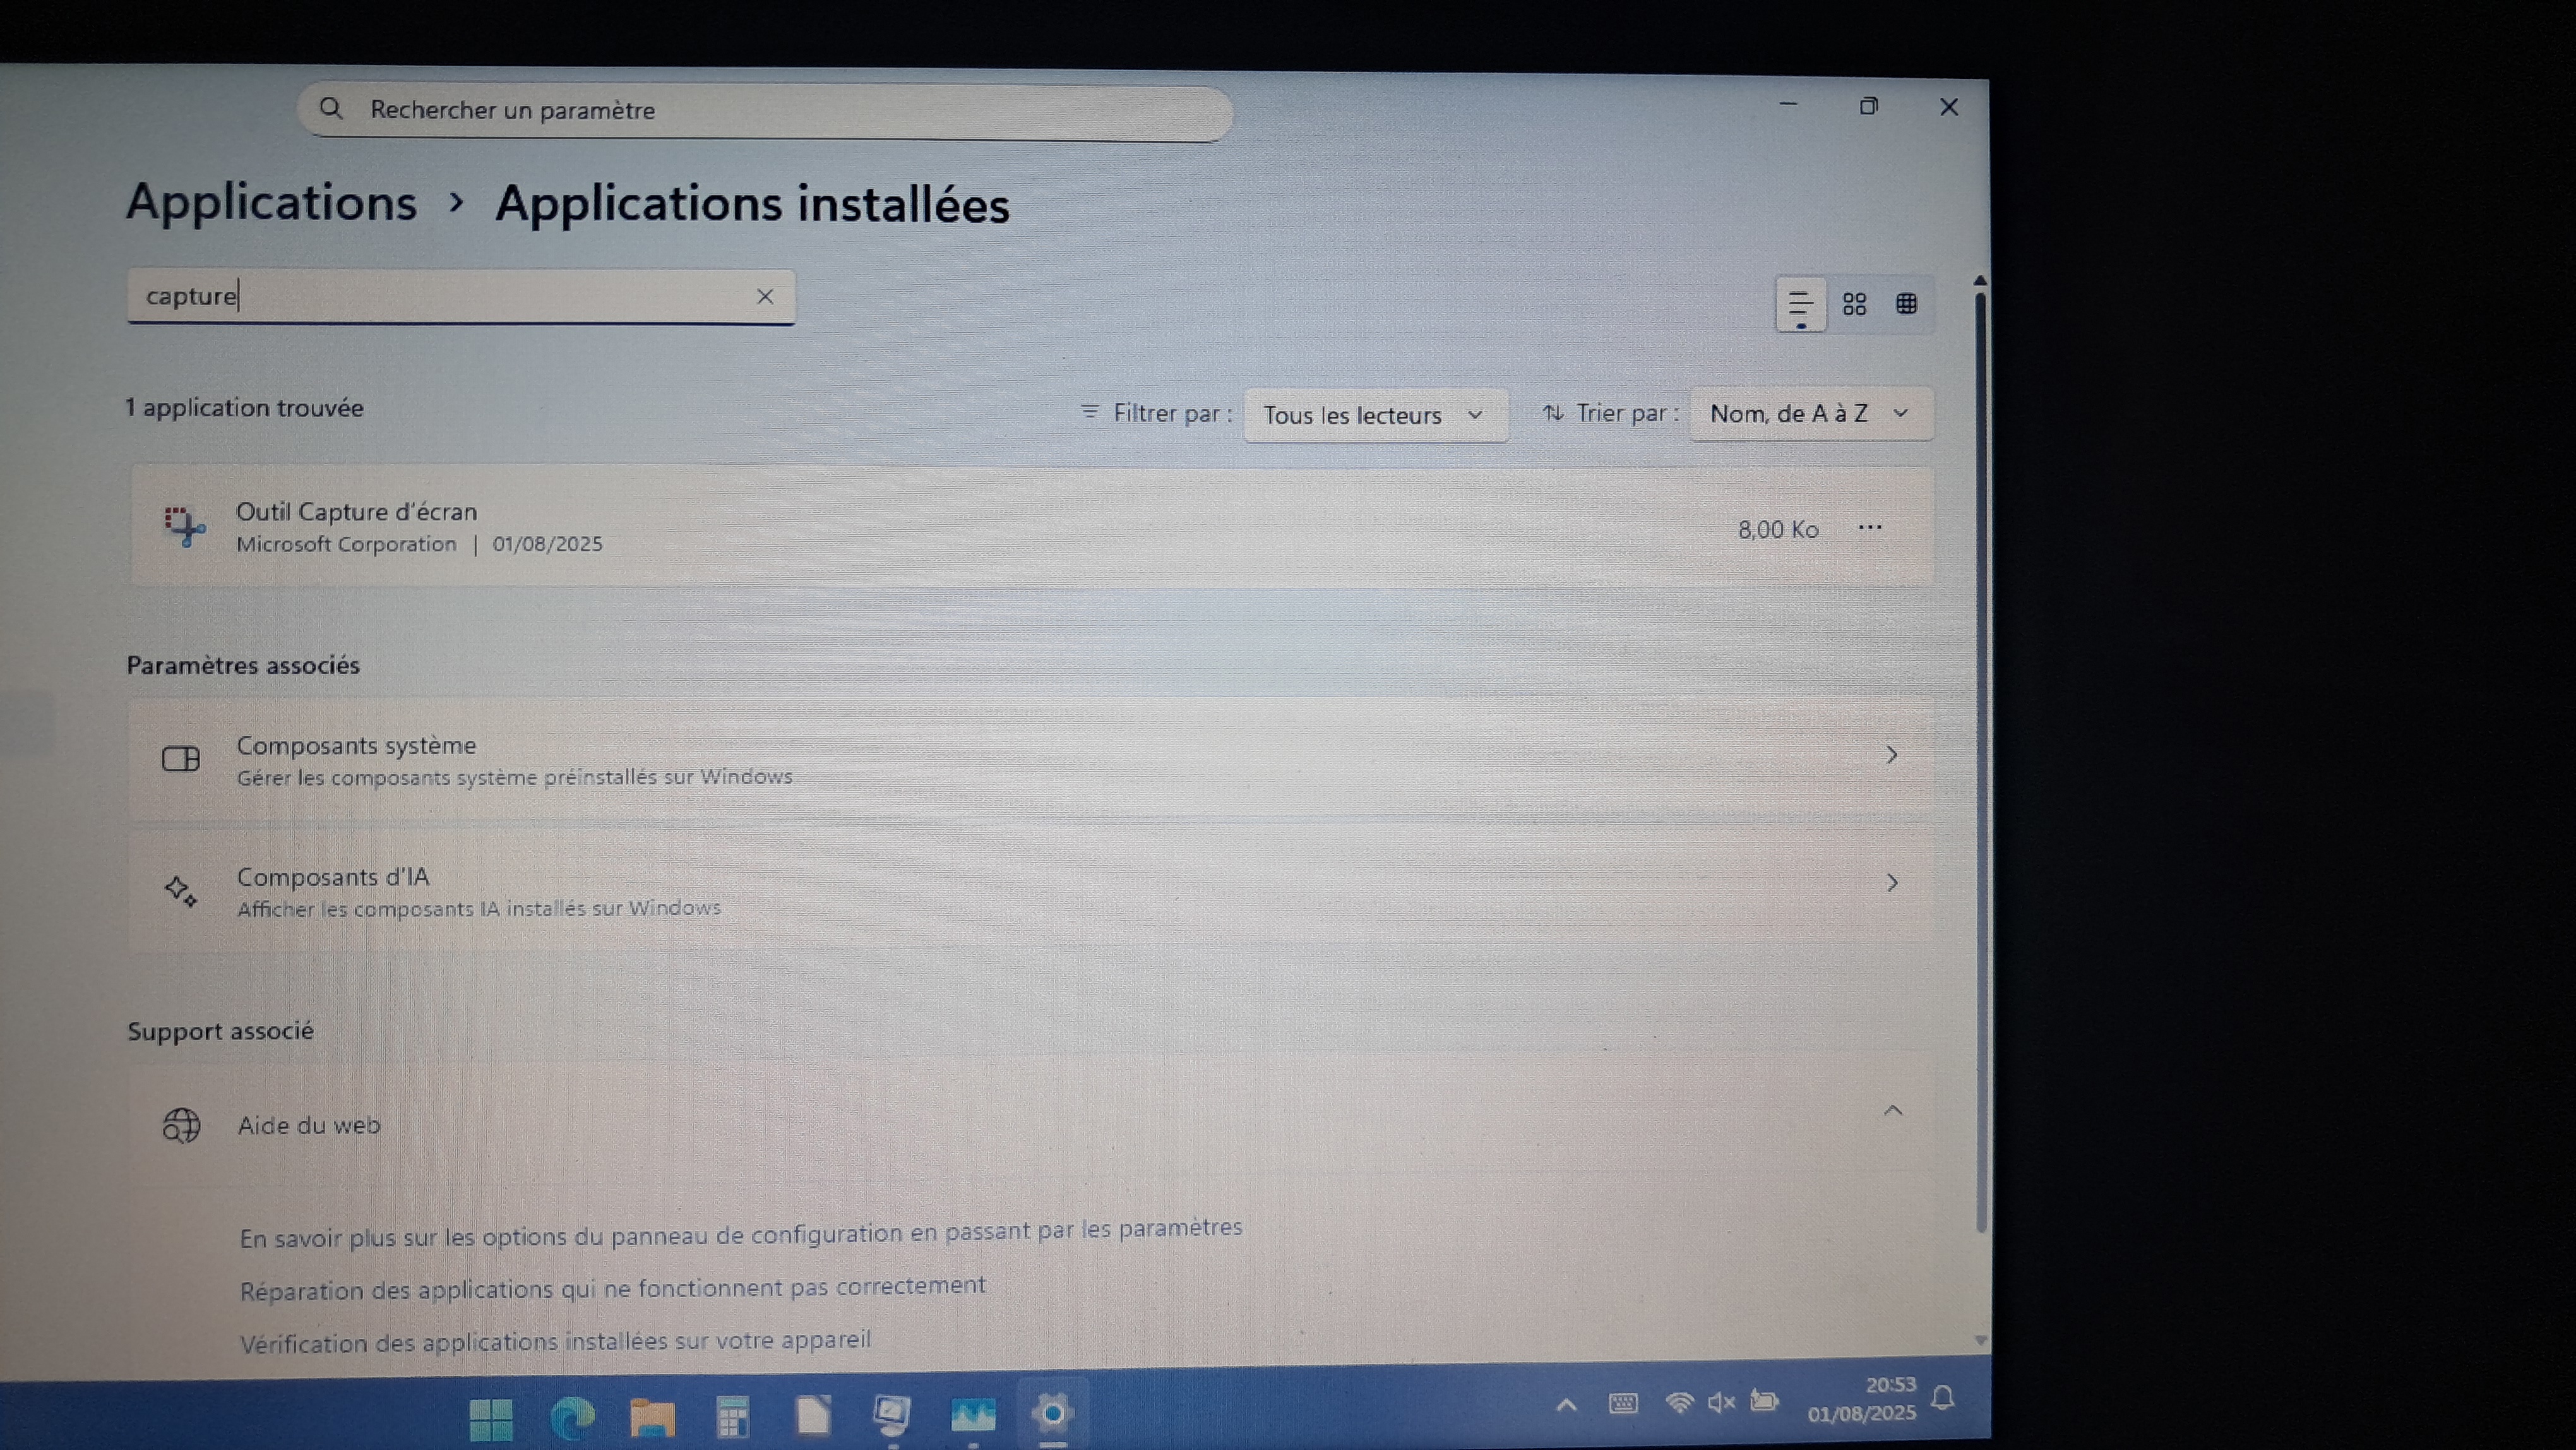
Task: Click the chevron on the Composants d'IA row
Action: pos(1892,883)
